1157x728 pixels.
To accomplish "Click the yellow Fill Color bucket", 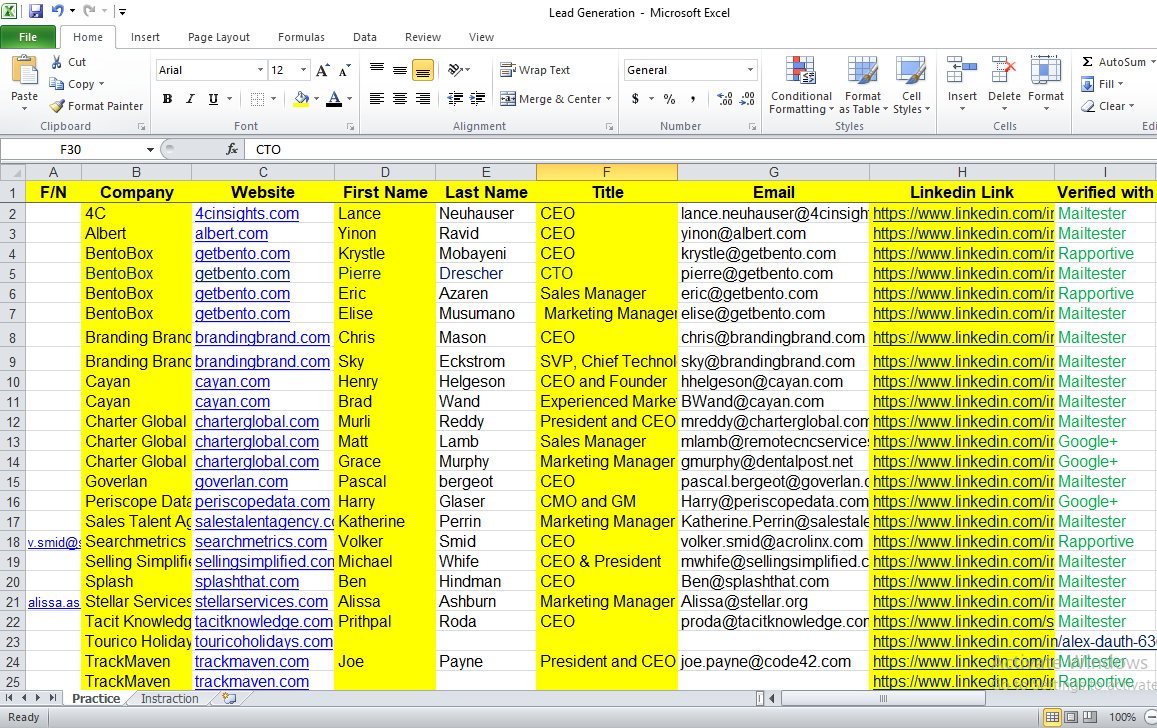I will [301, 99].
